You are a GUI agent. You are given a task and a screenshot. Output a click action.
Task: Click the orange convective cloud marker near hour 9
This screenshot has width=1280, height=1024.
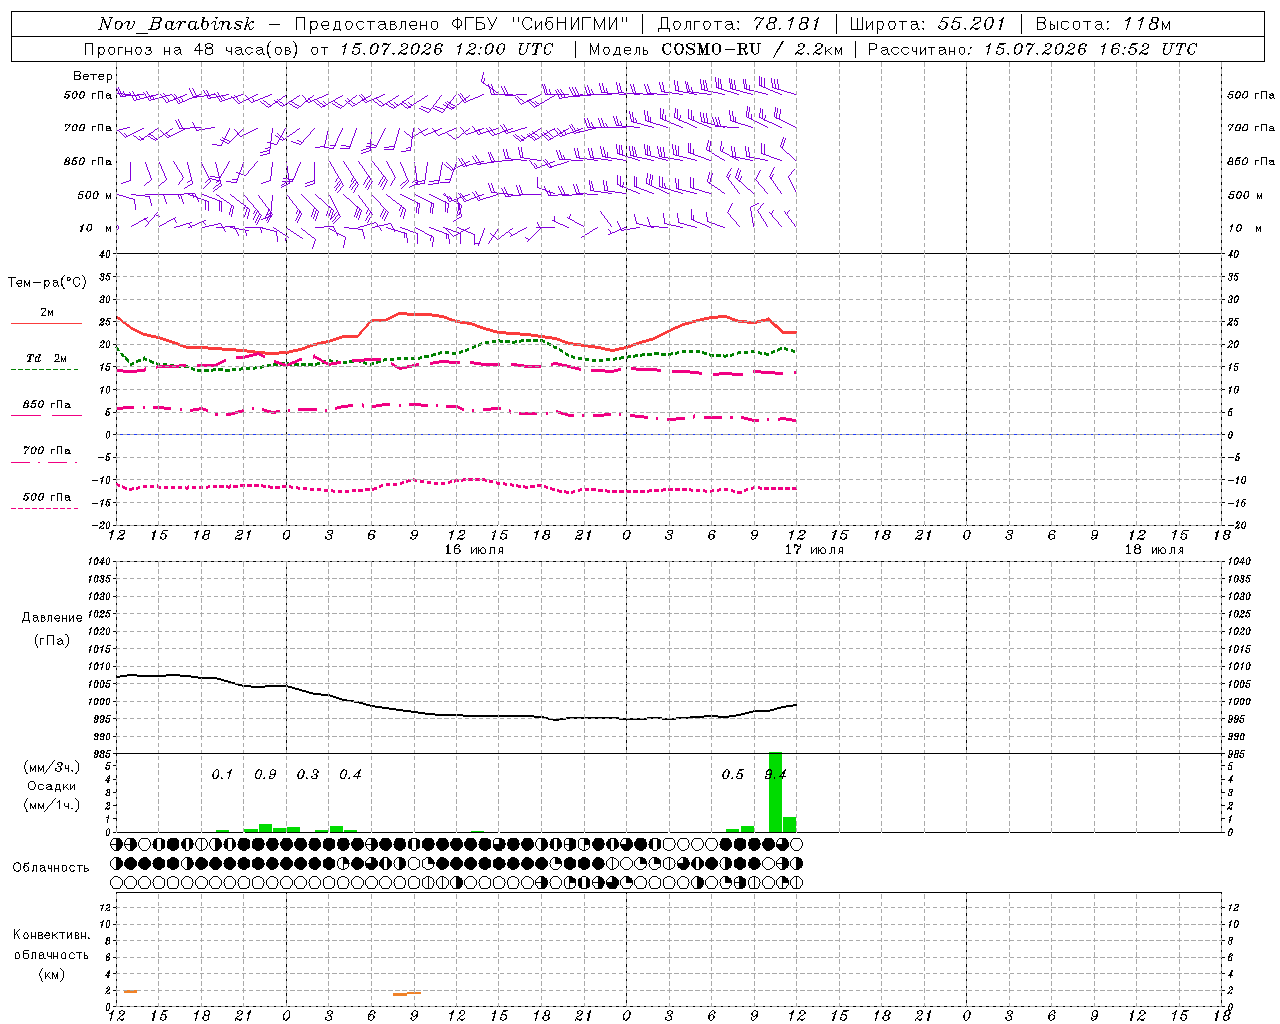(x=407, y=993)
